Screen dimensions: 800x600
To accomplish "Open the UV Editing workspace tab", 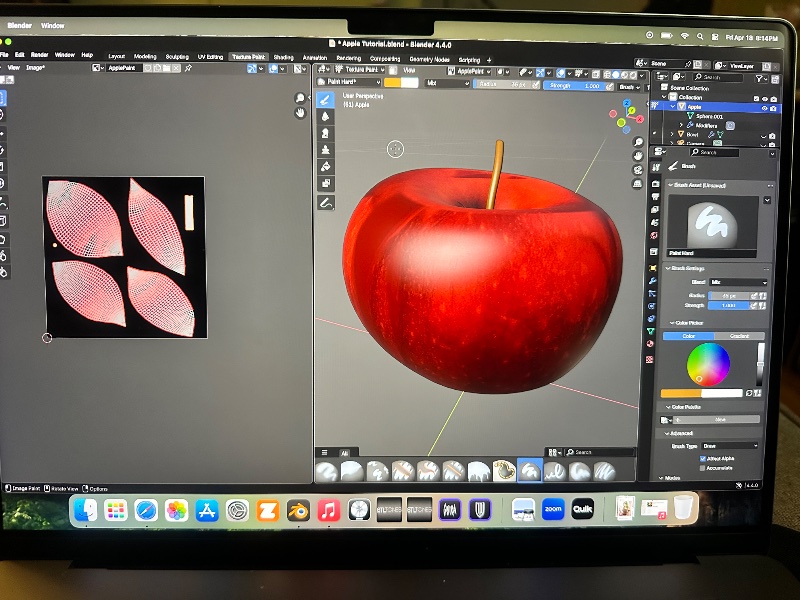I will tap(210, 57).
